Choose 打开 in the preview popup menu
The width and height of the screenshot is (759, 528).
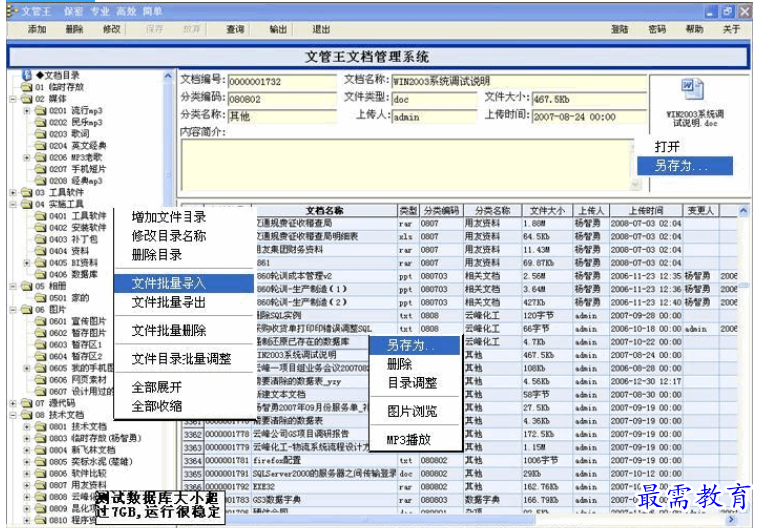click(667, 147)
